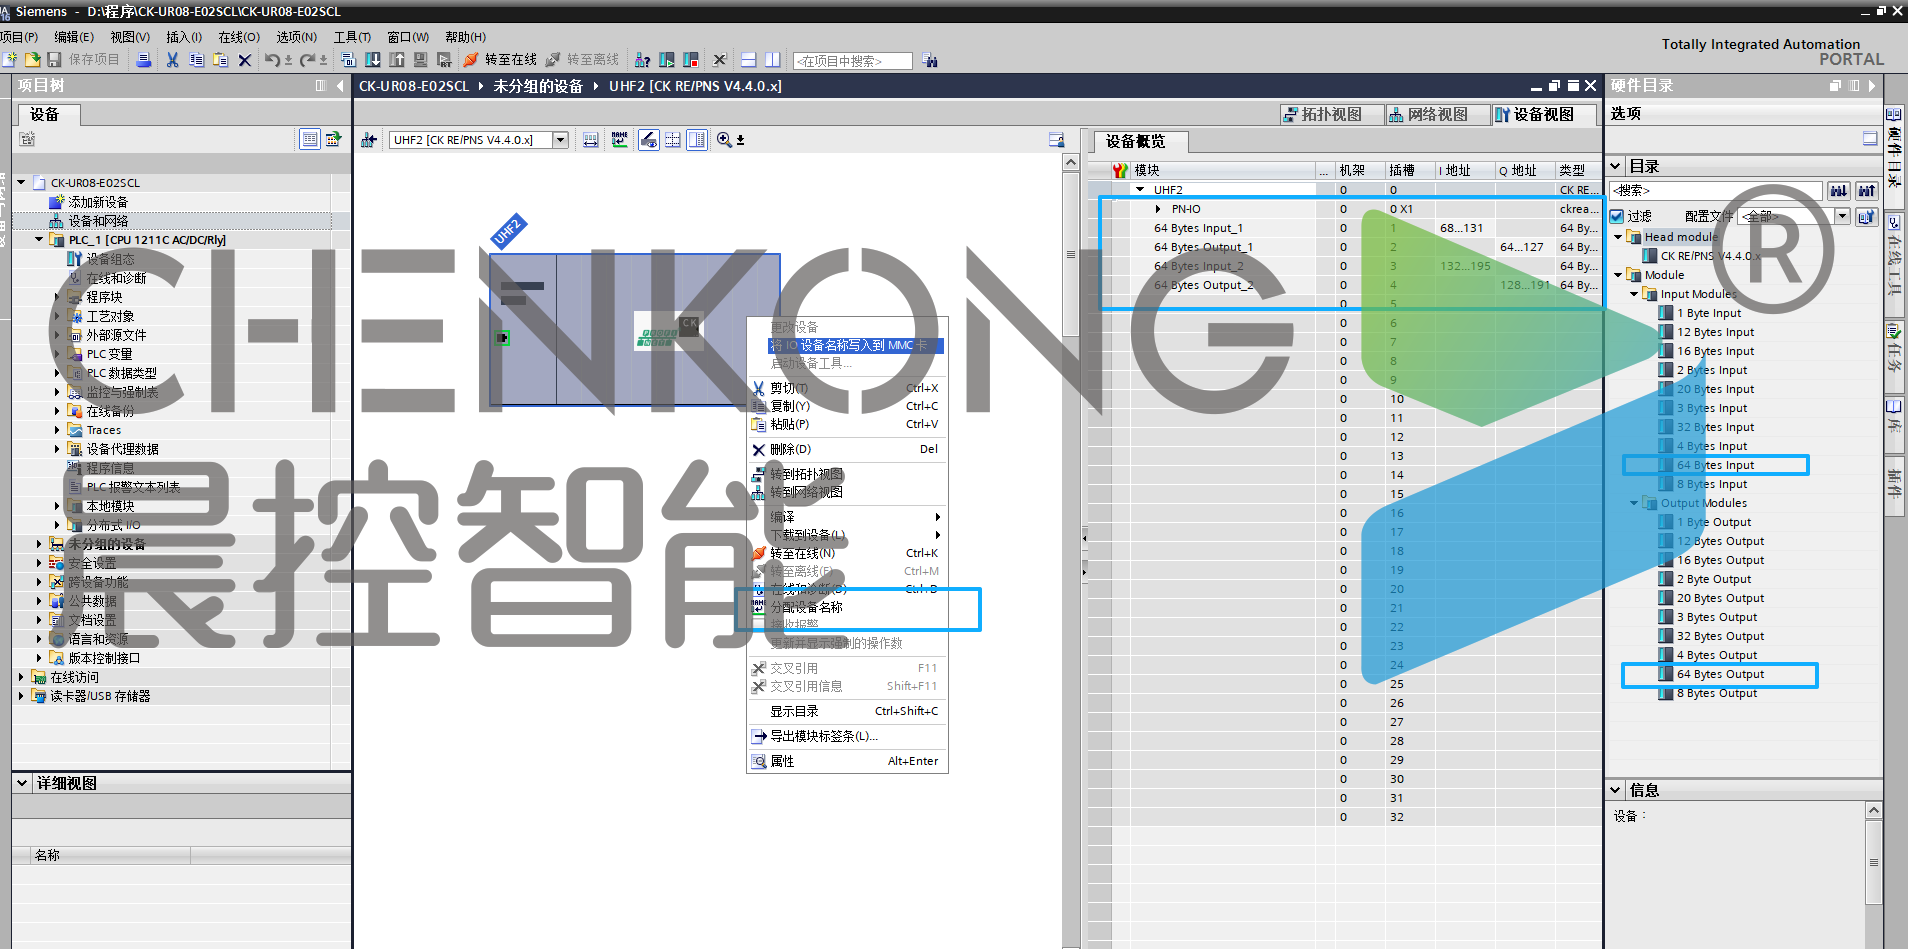Viewport: 1908px width, 949px height.
Task: Open the 在线(O) menu
Action: 239,37
